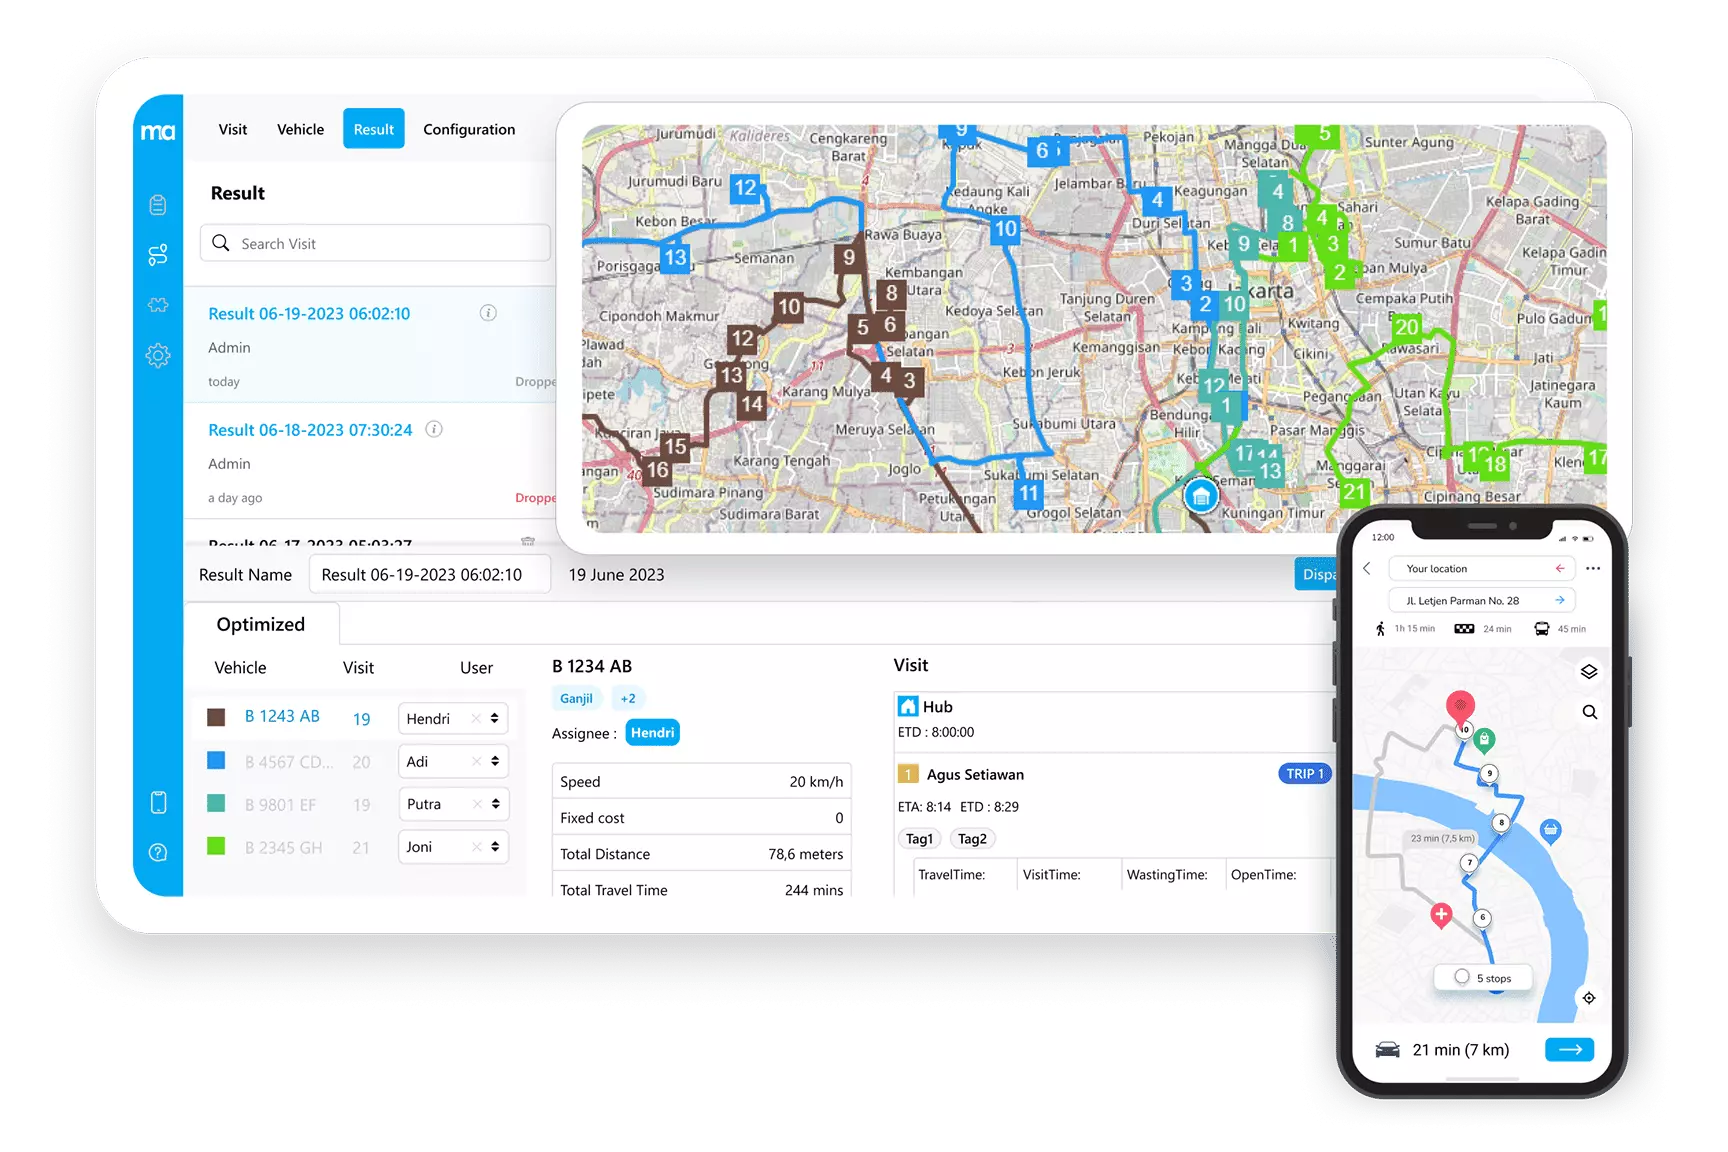Viewport: 1728px width, 1152px height.
Task: Tap the search magnifier on phone map
Action: (1589, 712)
